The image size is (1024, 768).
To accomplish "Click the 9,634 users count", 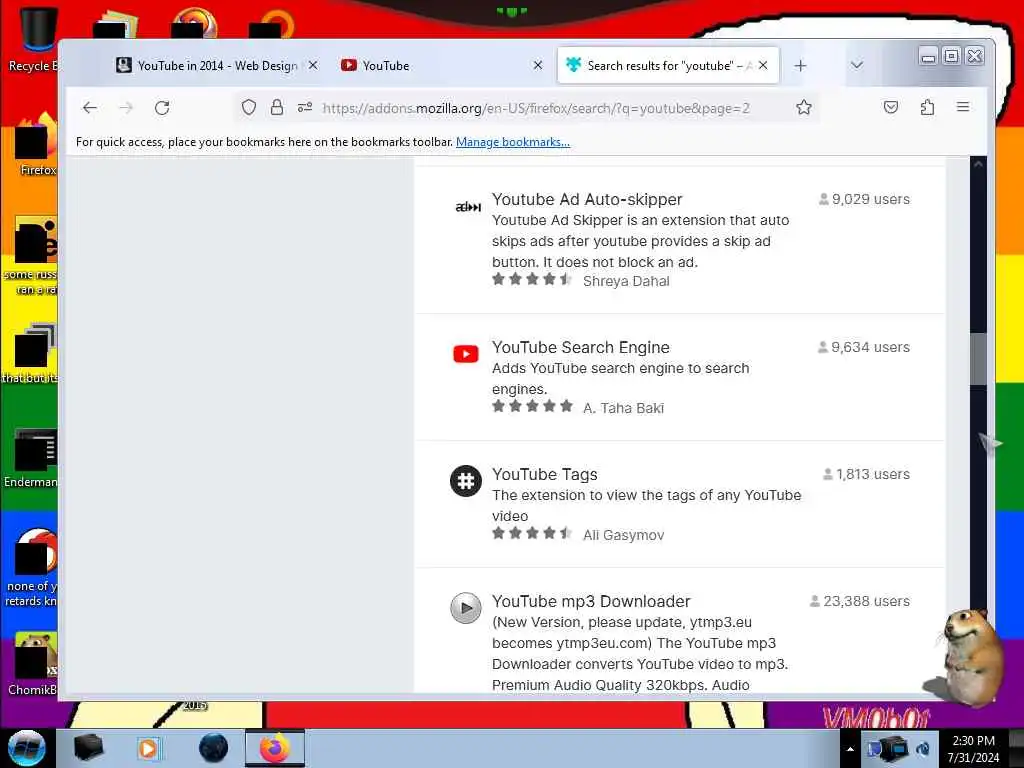I will tap(863, 347).
